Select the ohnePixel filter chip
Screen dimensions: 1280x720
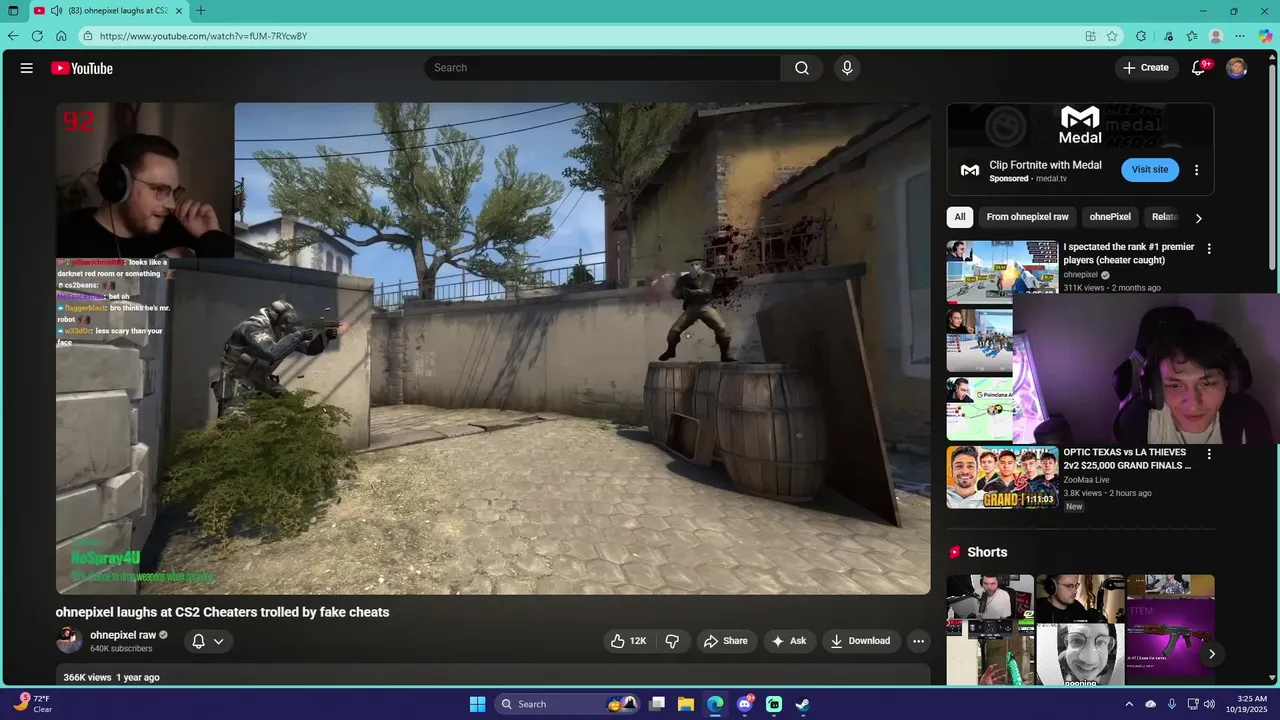coord(1110,217)
